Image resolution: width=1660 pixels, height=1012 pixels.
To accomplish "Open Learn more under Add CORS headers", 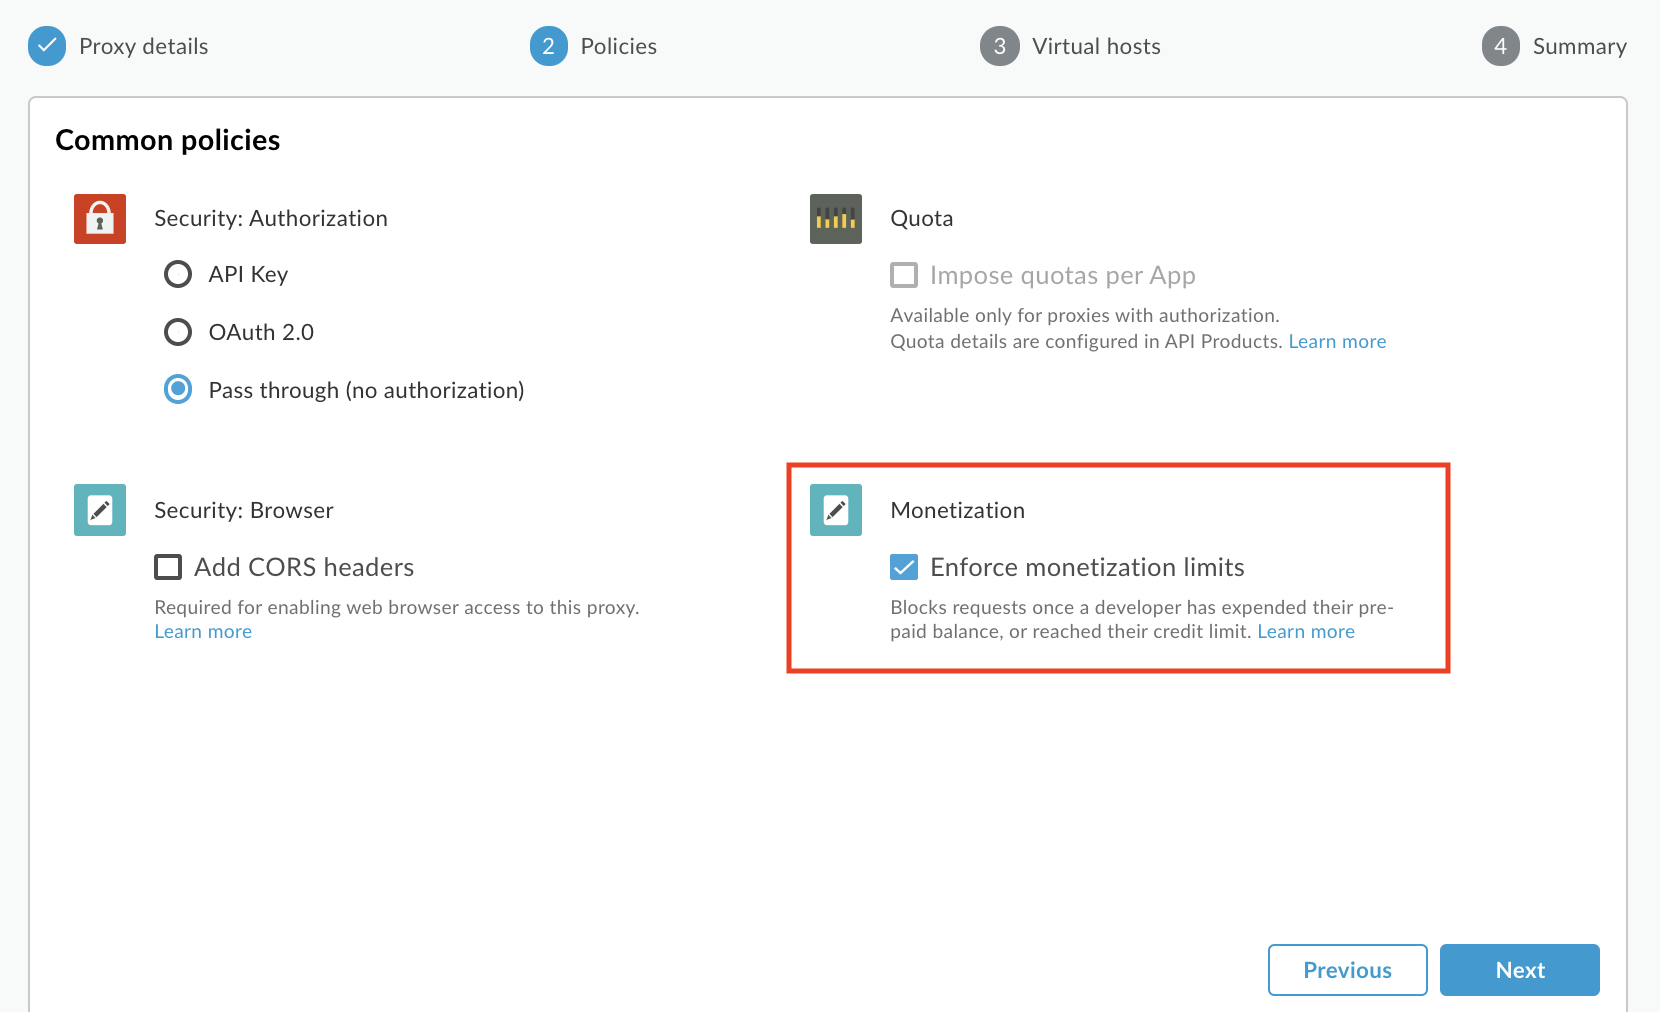I will pos(202,631).
